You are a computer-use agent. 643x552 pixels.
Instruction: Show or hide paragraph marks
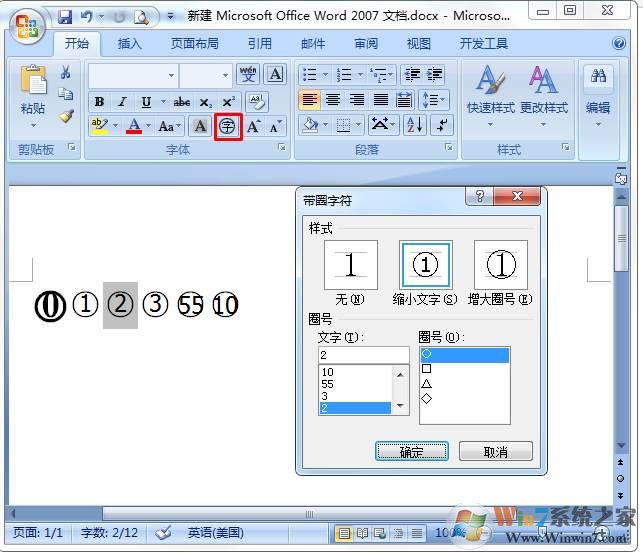[x=442, y=125]
